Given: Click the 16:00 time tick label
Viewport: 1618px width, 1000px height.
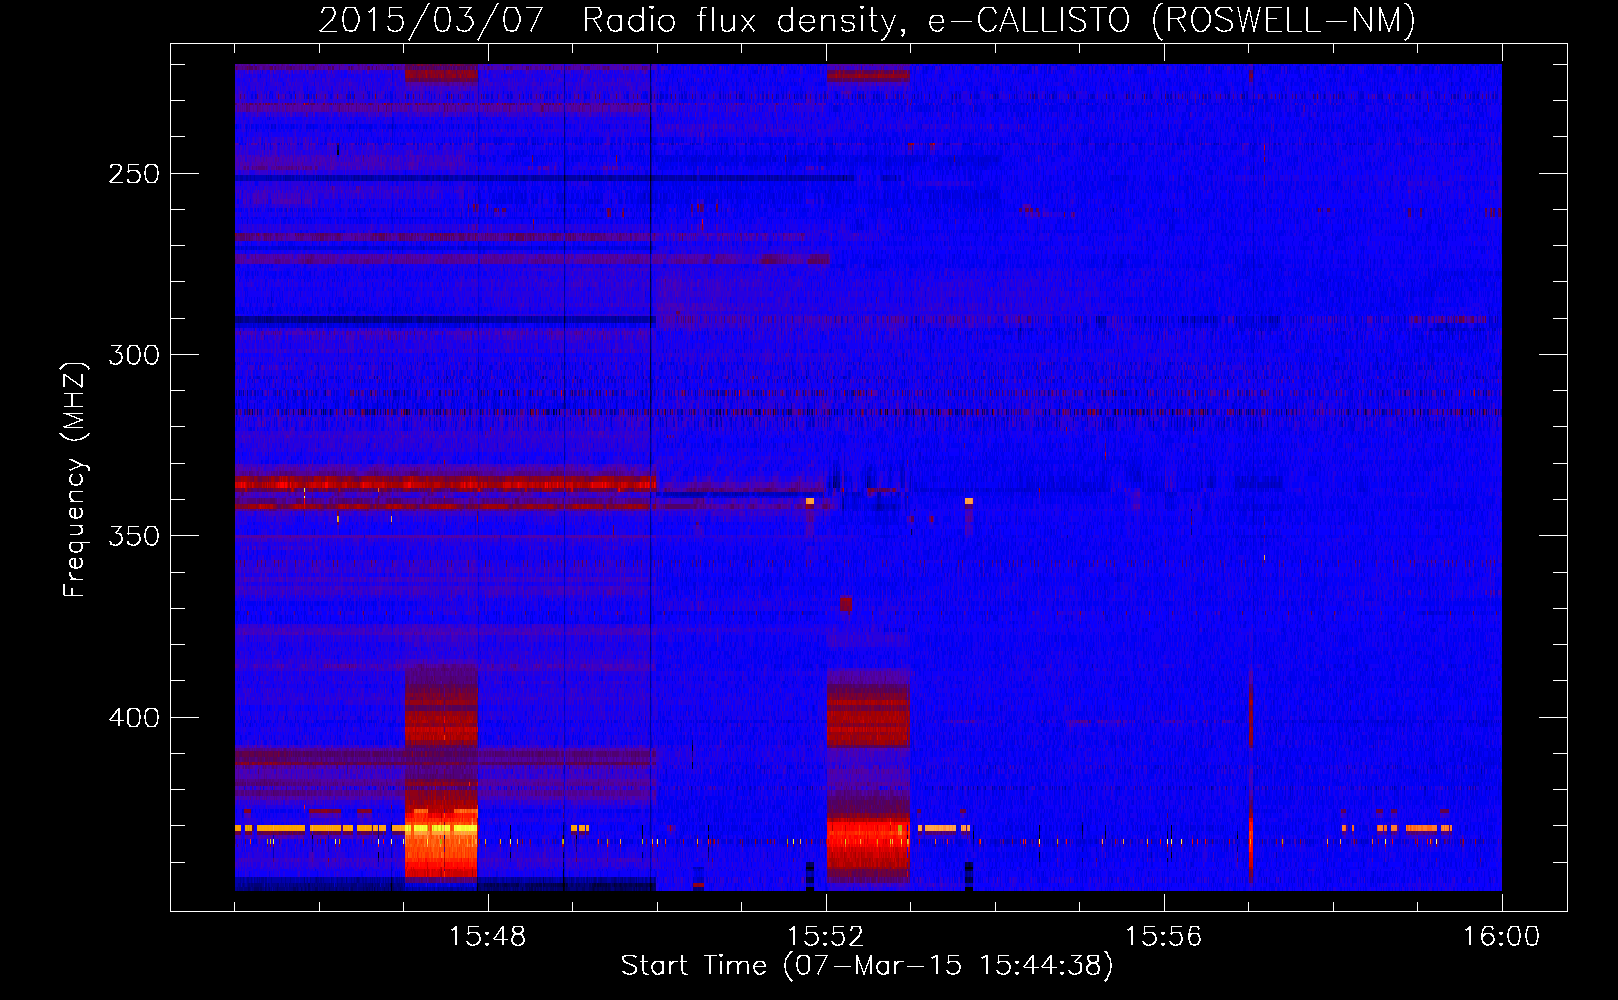Looking at the screenshot, I should click(x=1501, y=937).
